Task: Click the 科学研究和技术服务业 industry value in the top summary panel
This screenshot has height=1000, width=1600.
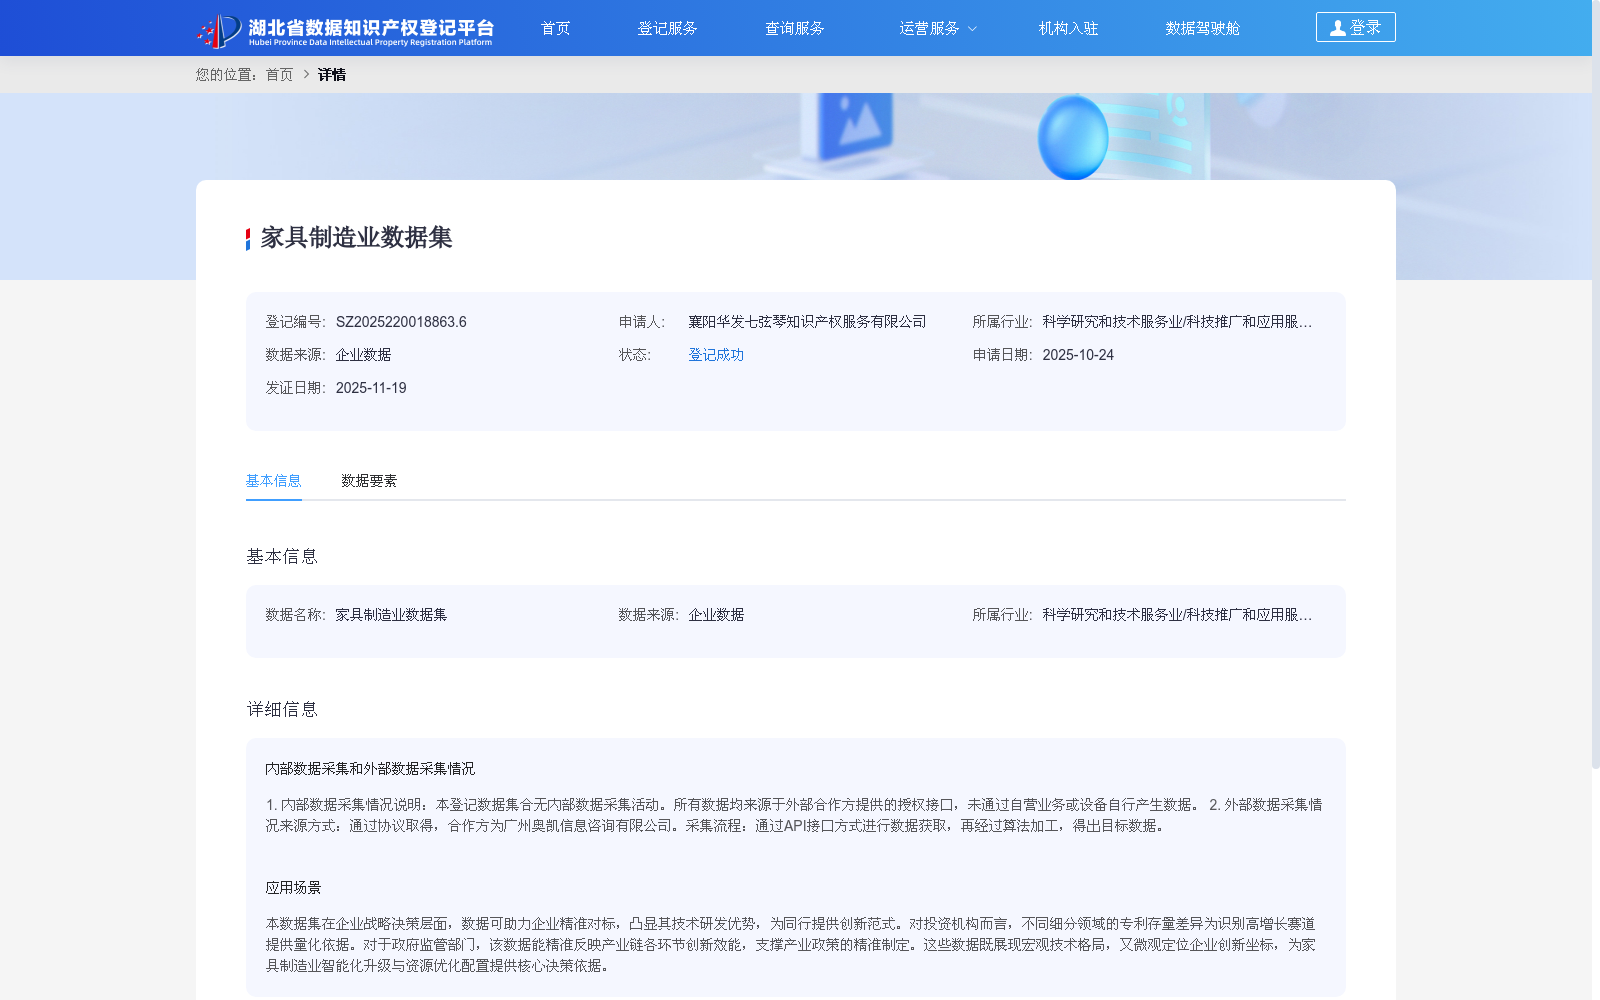Action: click(1177, 322)
